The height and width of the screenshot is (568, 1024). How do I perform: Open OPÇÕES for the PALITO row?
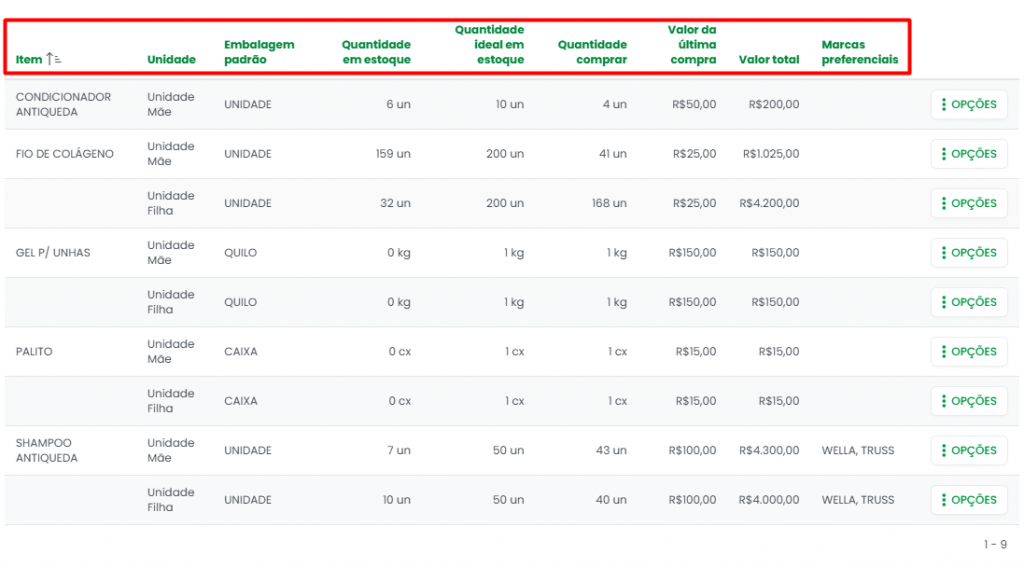coord(968,352)
